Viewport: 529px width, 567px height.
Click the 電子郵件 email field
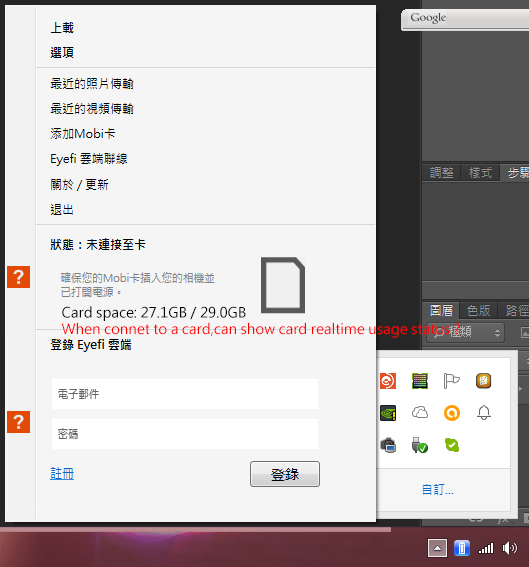[185, 394]
